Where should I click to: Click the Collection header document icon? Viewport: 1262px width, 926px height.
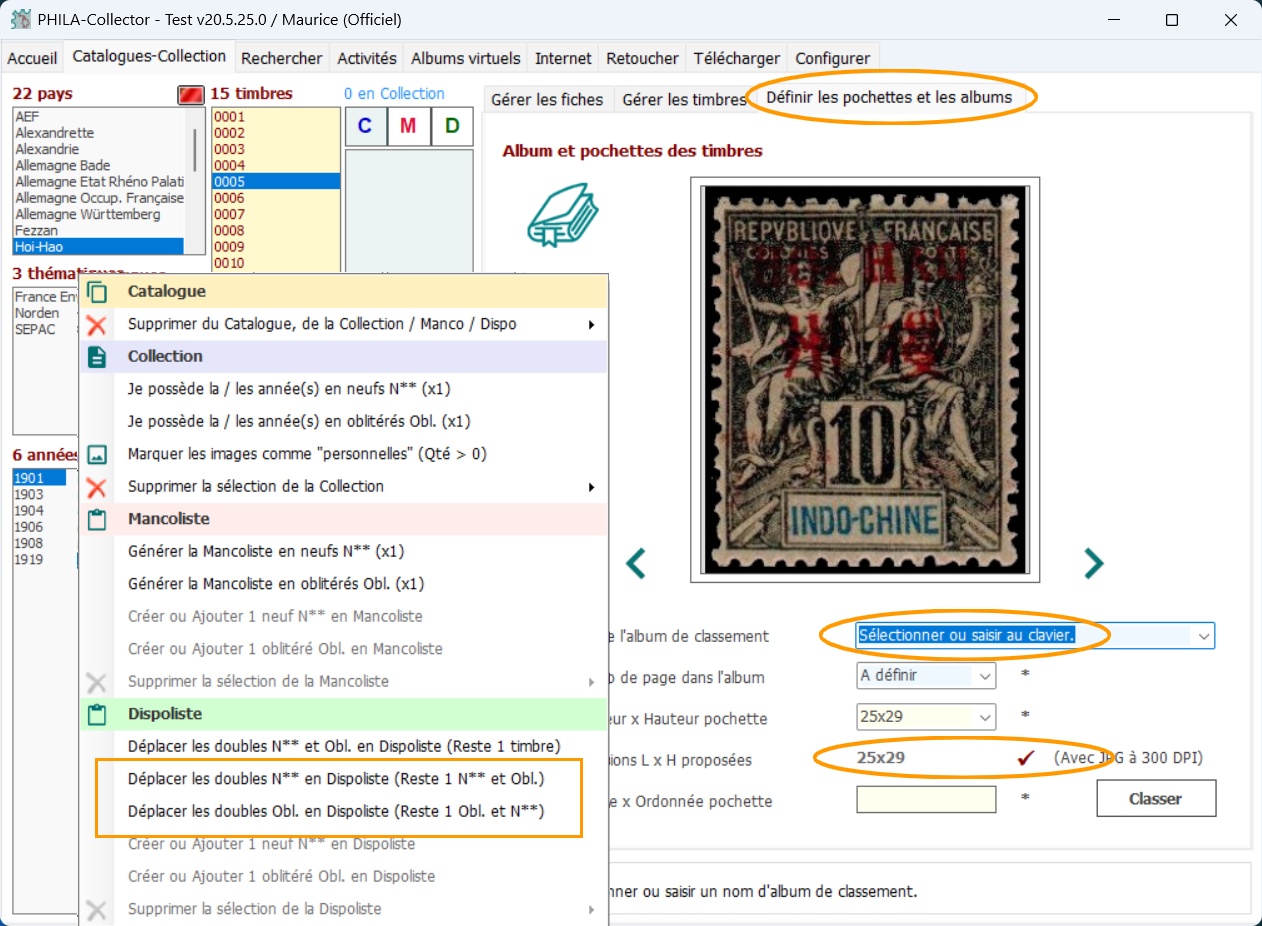tap(97, 357)
